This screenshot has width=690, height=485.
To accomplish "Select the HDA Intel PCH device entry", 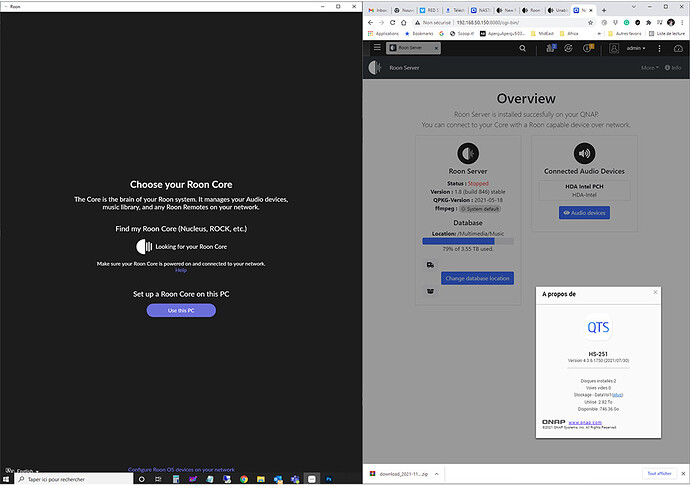I will pos(584,191).
